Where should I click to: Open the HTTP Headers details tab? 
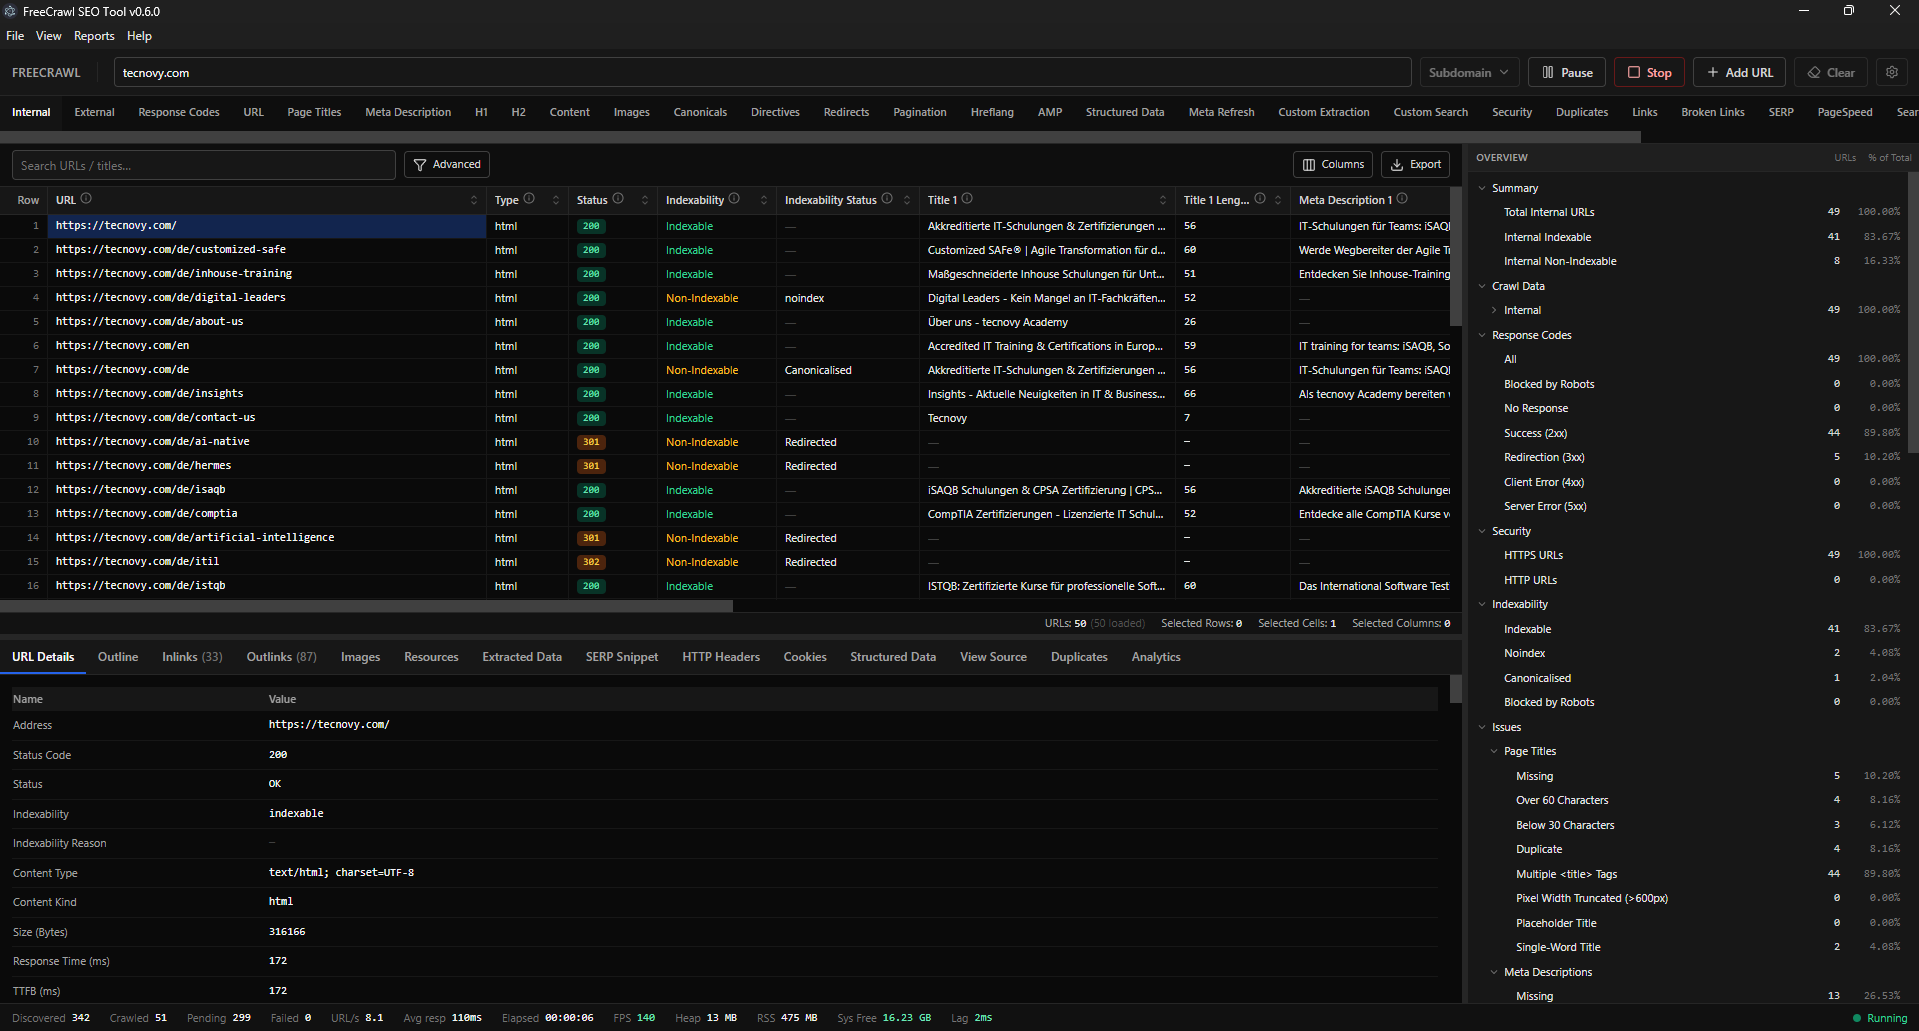click(721, 657)
